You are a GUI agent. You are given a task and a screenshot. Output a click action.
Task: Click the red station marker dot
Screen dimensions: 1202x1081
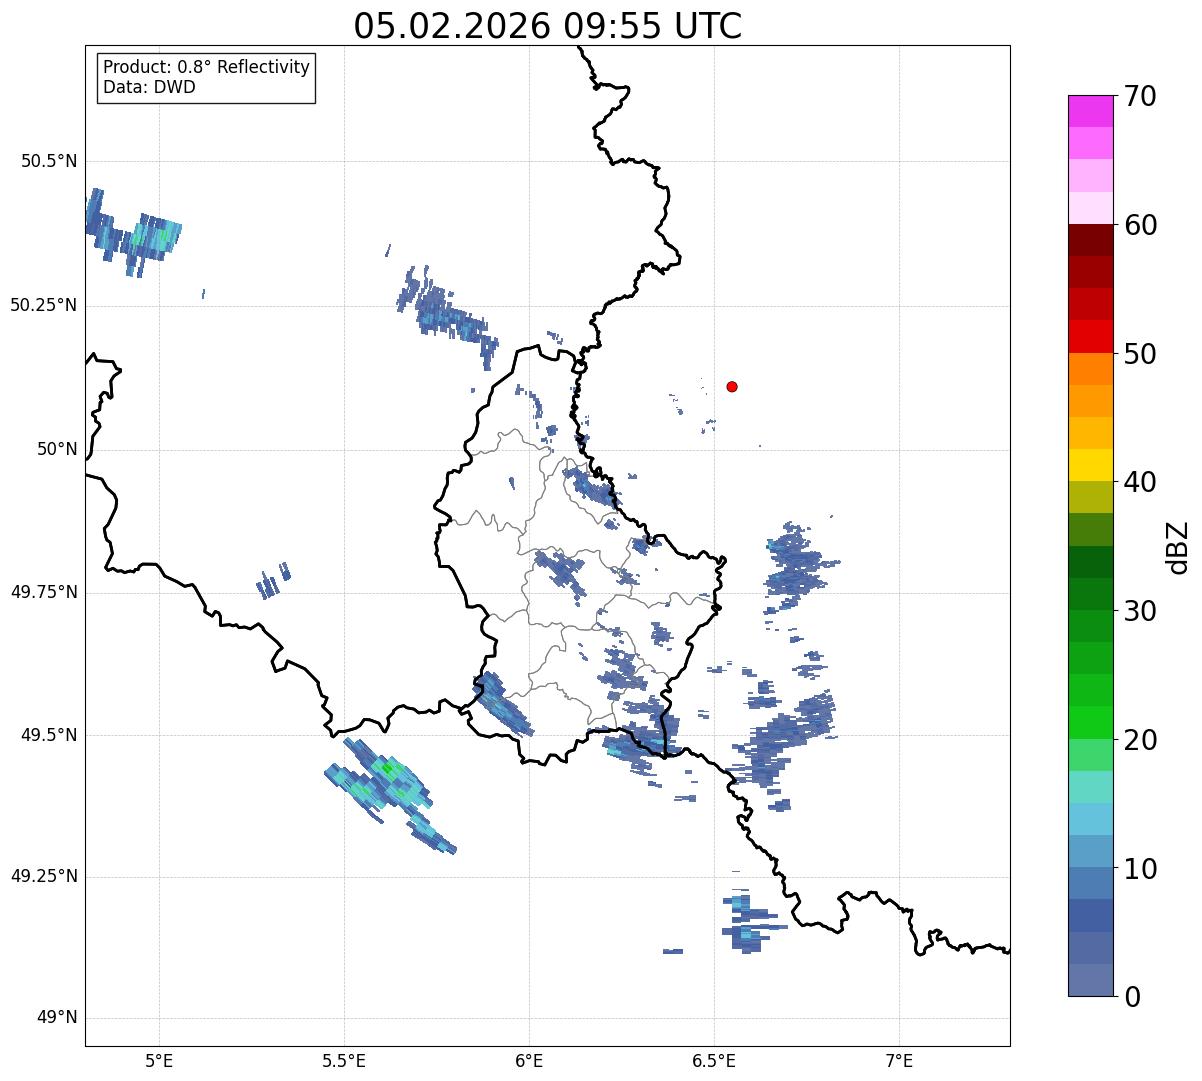coord(732,386)
